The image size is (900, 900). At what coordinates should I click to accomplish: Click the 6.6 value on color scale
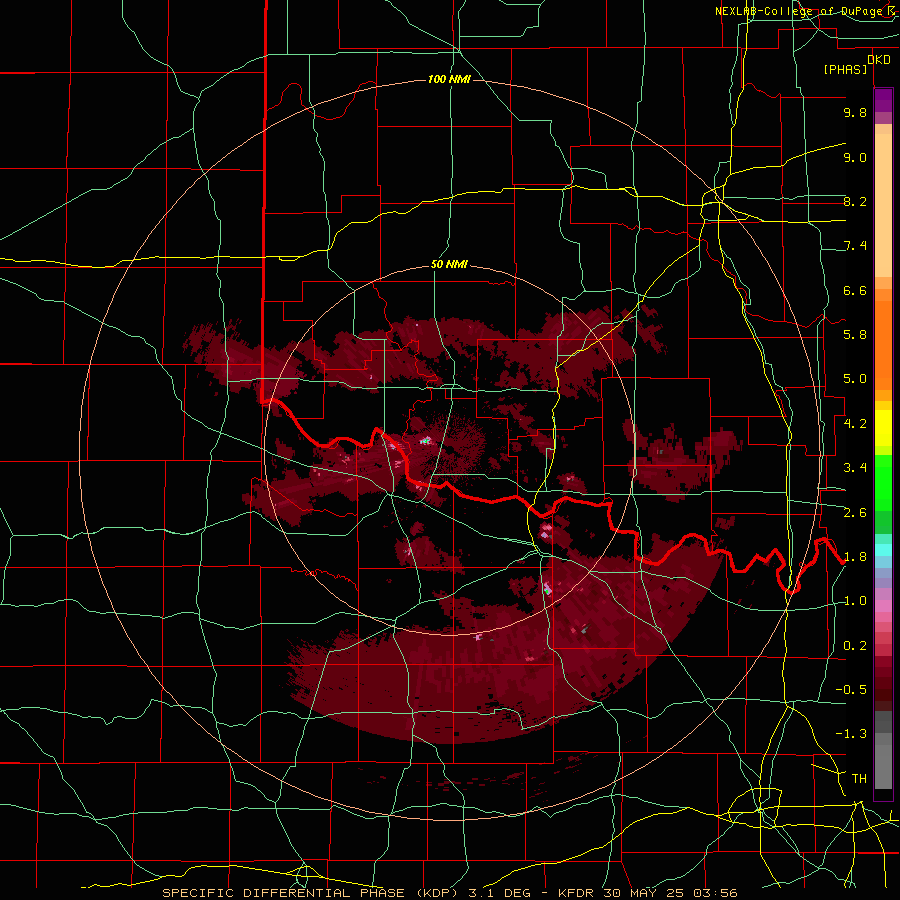coord(855,290)
